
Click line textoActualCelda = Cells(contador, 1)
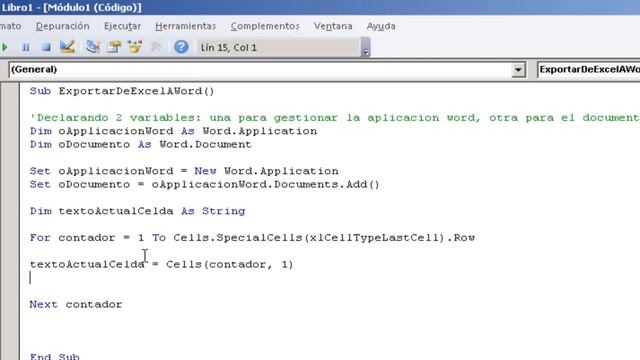click(x=162, y=264)
